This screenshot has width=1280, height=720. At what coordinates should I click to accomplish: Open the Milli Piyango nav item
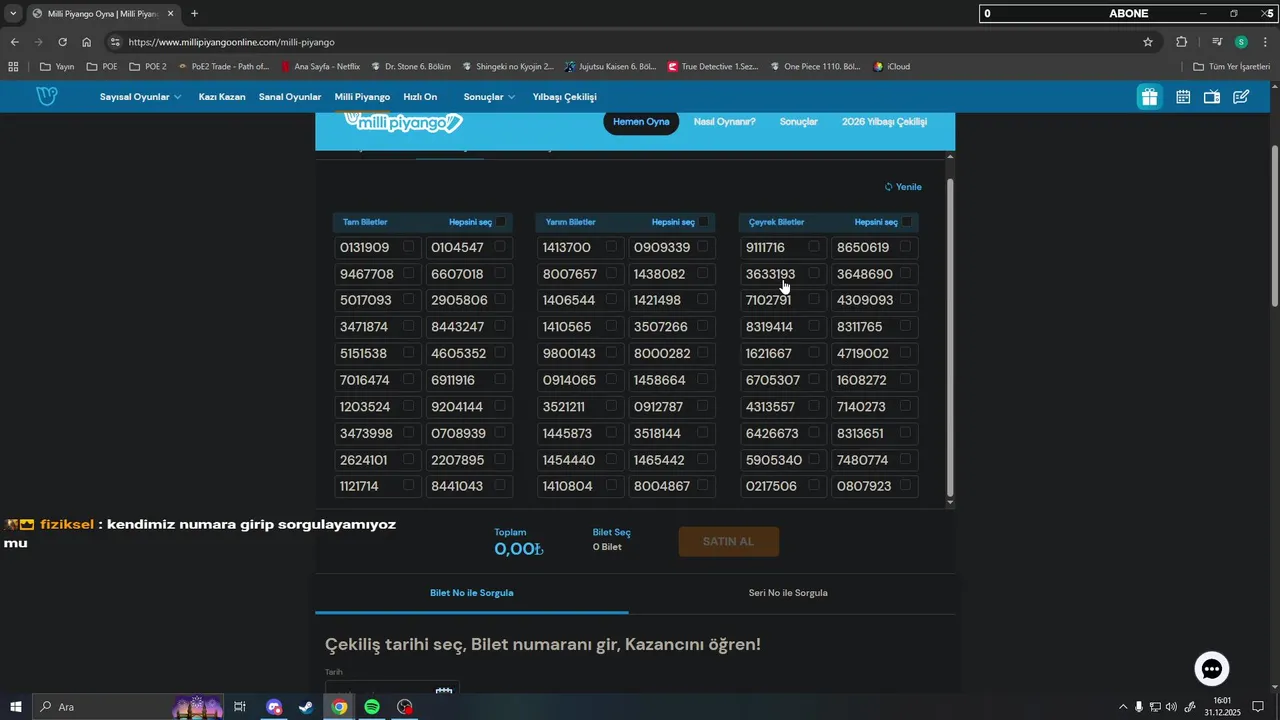click(362, 97)
